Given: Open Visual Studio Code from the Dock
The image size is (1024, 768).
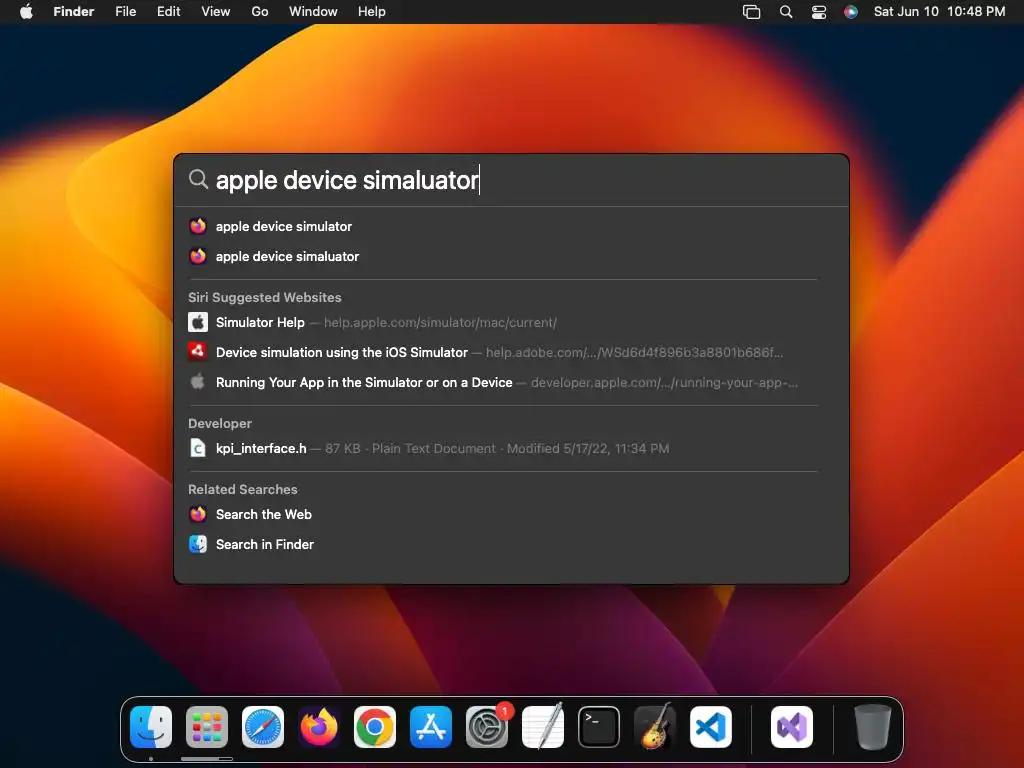Looking at the screenshot, I should [x=711, y=727].
